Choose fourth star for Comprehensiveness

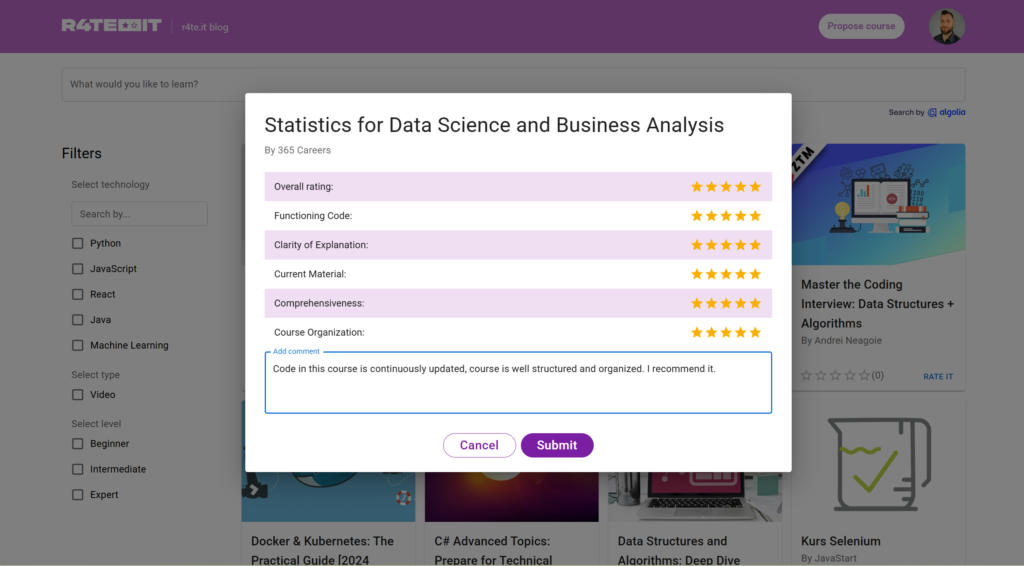pos(741,303)
